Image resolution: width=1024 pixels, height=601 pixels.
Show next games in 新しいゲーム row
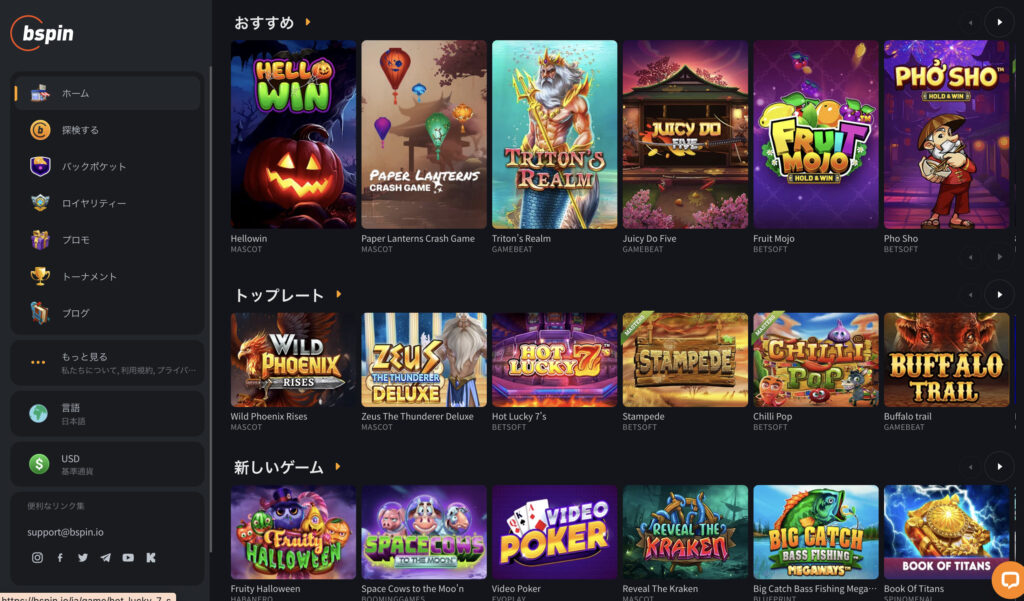click(999, 466)
